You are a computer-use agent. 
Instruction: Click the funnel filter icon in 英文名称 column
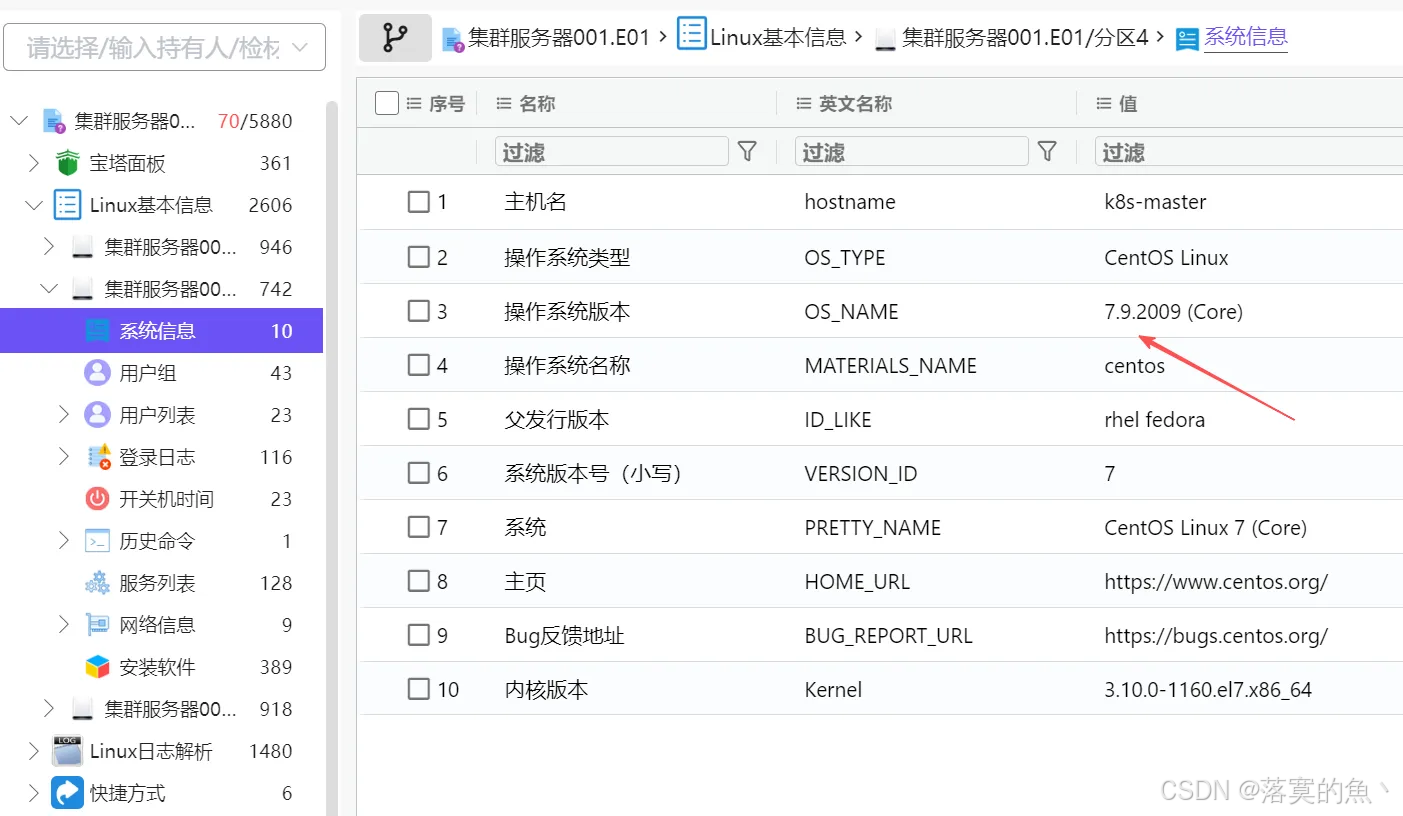click(x=1047, y=152)
